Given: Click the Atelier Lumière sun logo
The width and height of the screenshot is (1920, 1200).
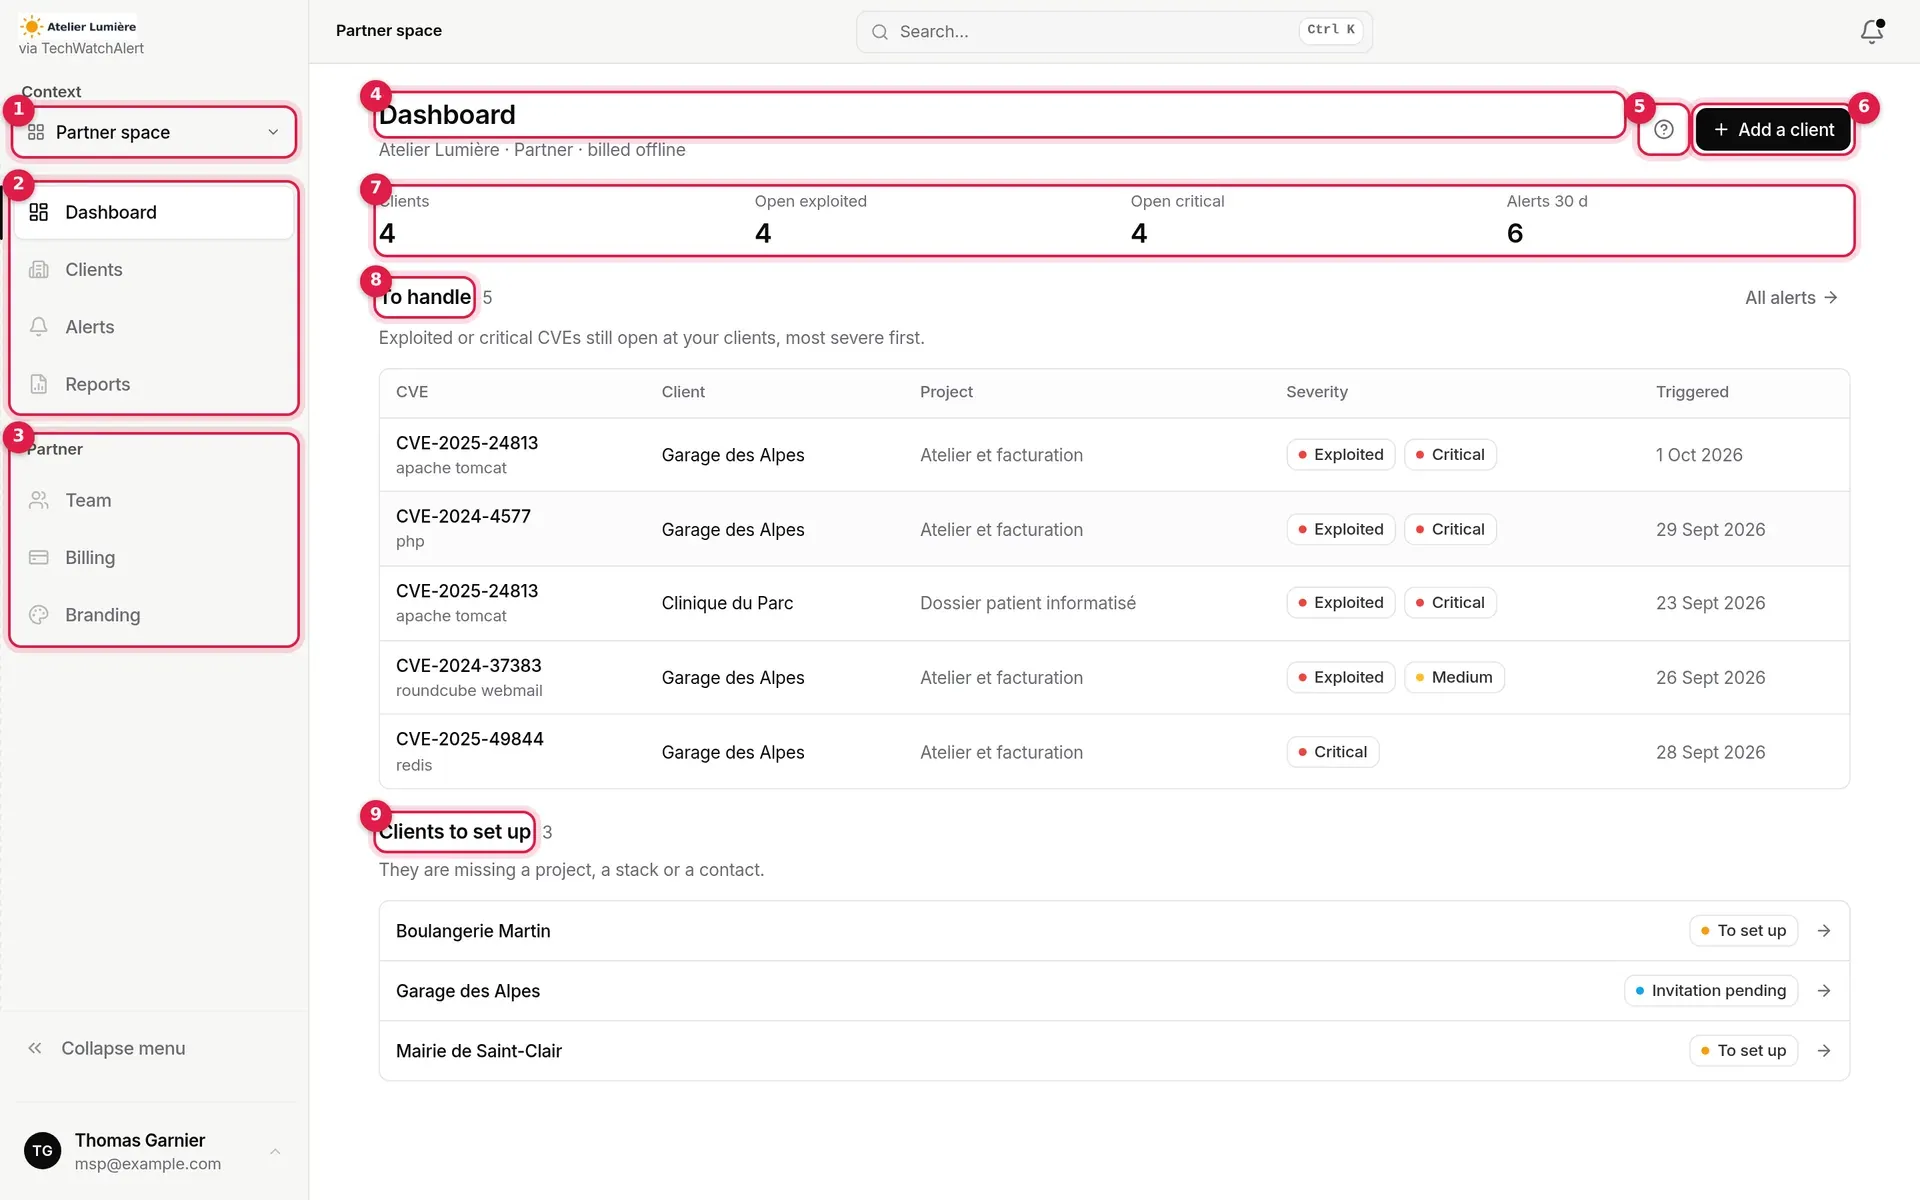Looking at the screenshot, I should 32,27.
